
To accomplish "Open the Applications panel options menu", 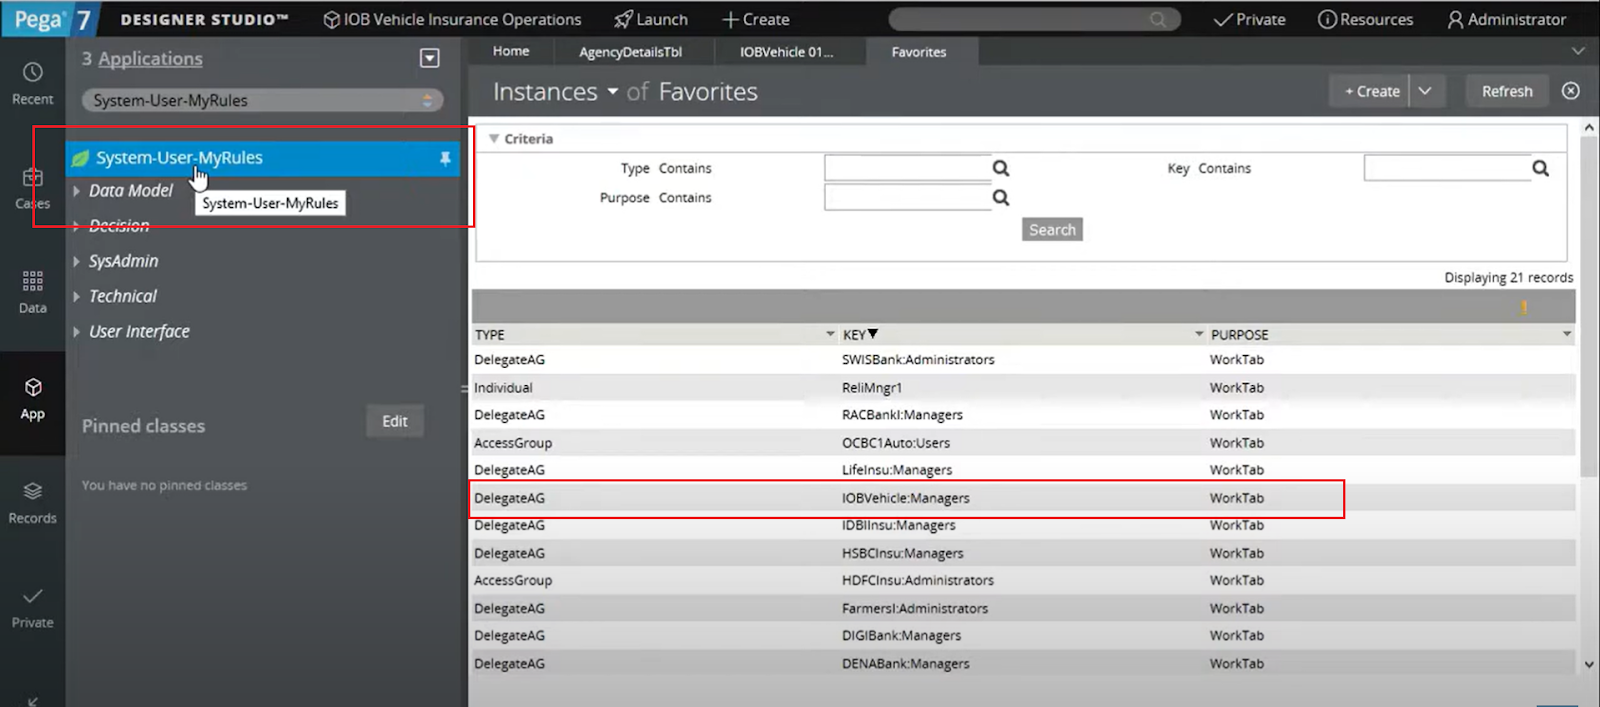I will pyautogui.click(x=430, y=58).
